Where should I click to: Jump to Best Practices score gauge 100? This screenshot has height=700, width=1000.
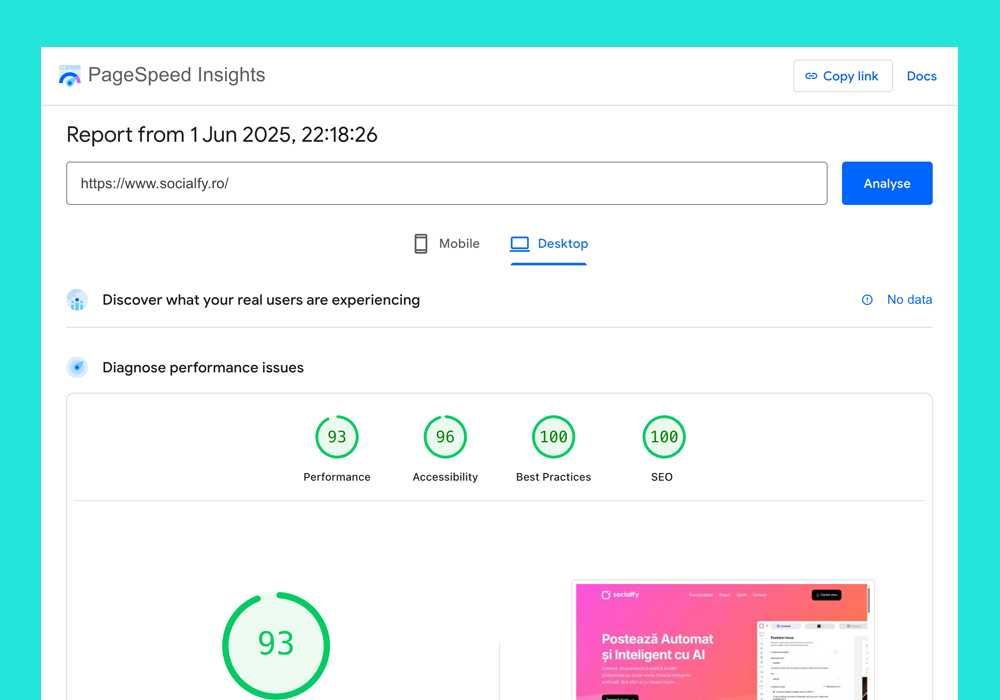(554, 437)
